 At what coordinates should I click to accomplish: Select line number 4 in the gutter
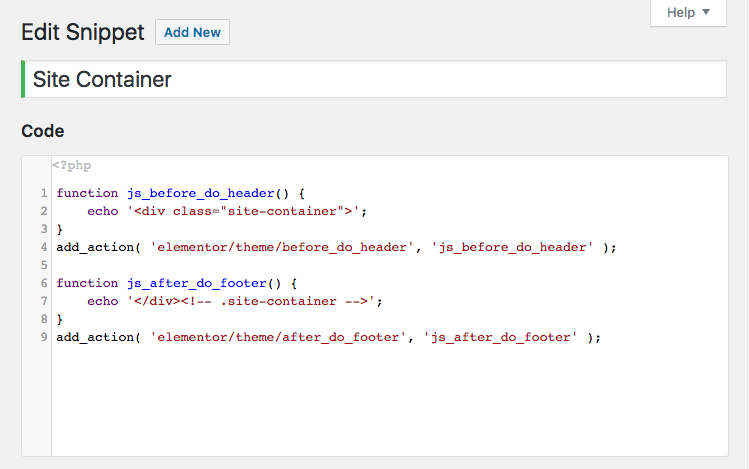pyautogui.click(x=44, y=247)
